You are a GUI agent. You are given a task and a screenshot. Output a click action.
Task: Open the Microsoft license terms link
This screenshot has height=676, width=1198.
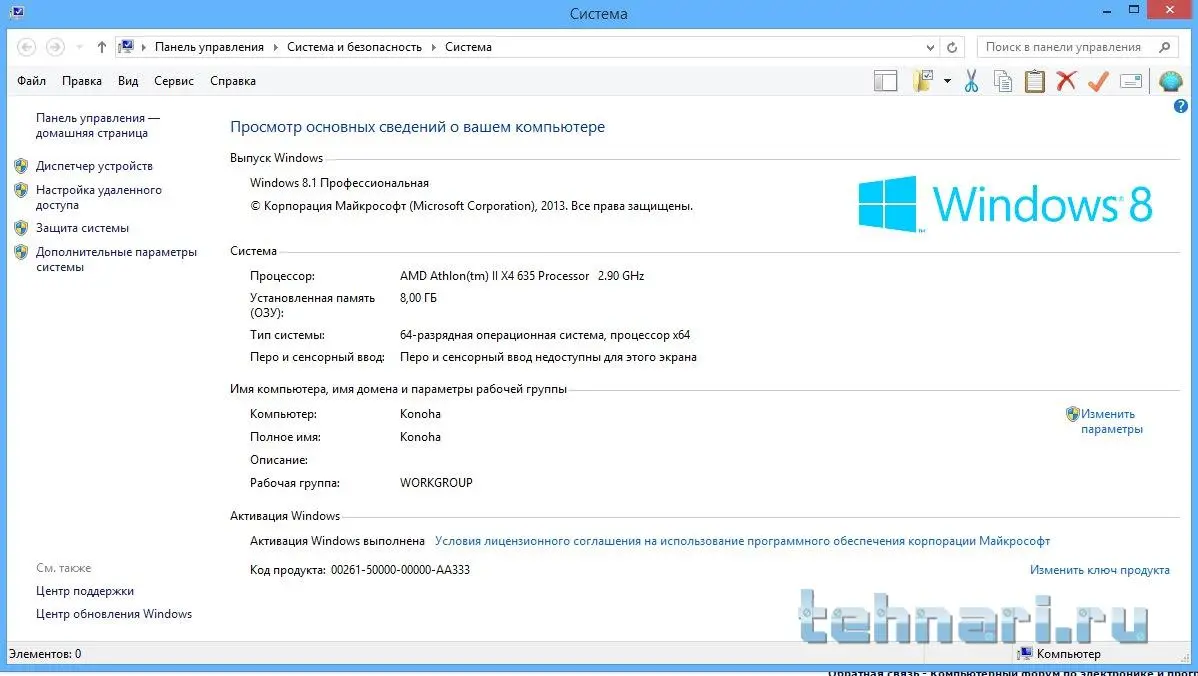click(x=742, y=541)
